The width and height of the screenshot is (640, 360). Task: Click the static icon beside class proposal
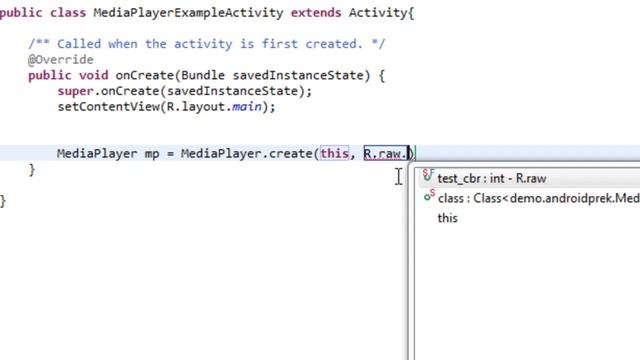coord(429,196)
